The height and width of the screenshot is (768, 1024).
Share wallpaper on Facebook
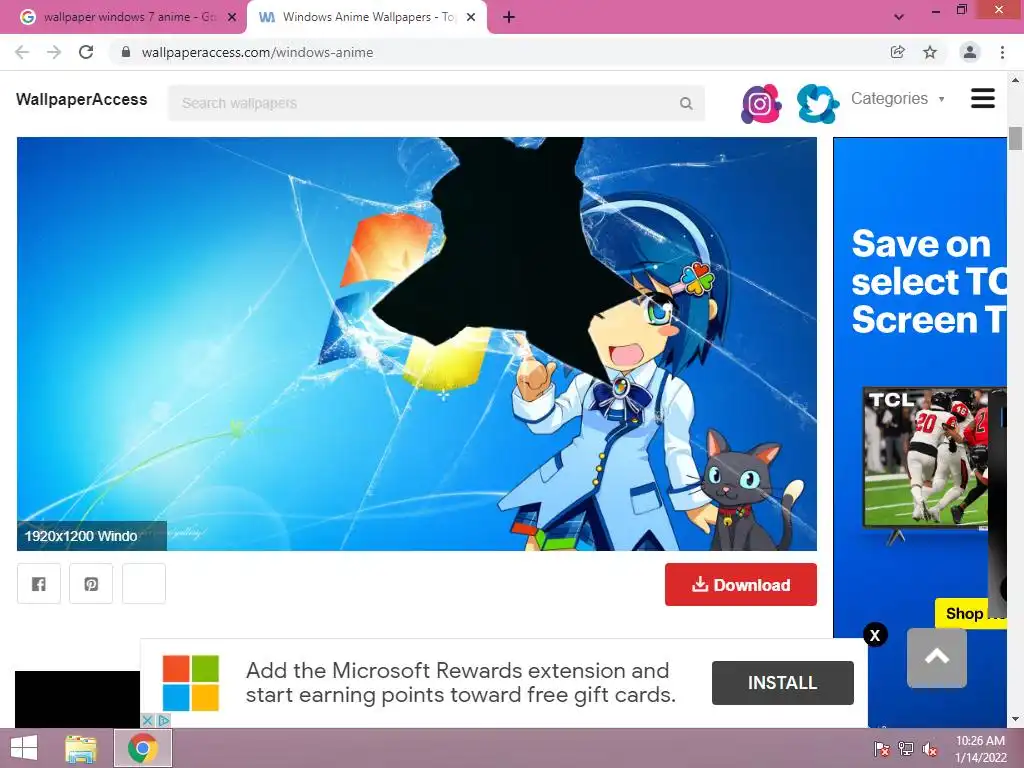(x=39, y=584)
